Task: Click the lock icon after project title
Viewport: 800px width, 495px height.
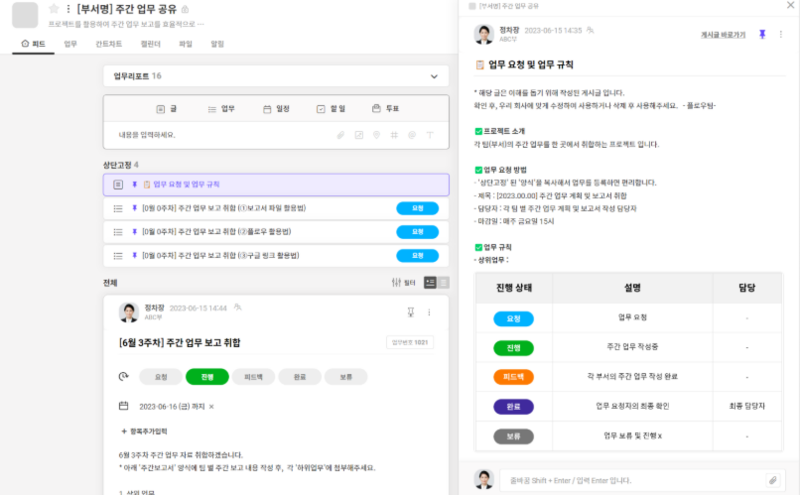Action: coord(185,9)
